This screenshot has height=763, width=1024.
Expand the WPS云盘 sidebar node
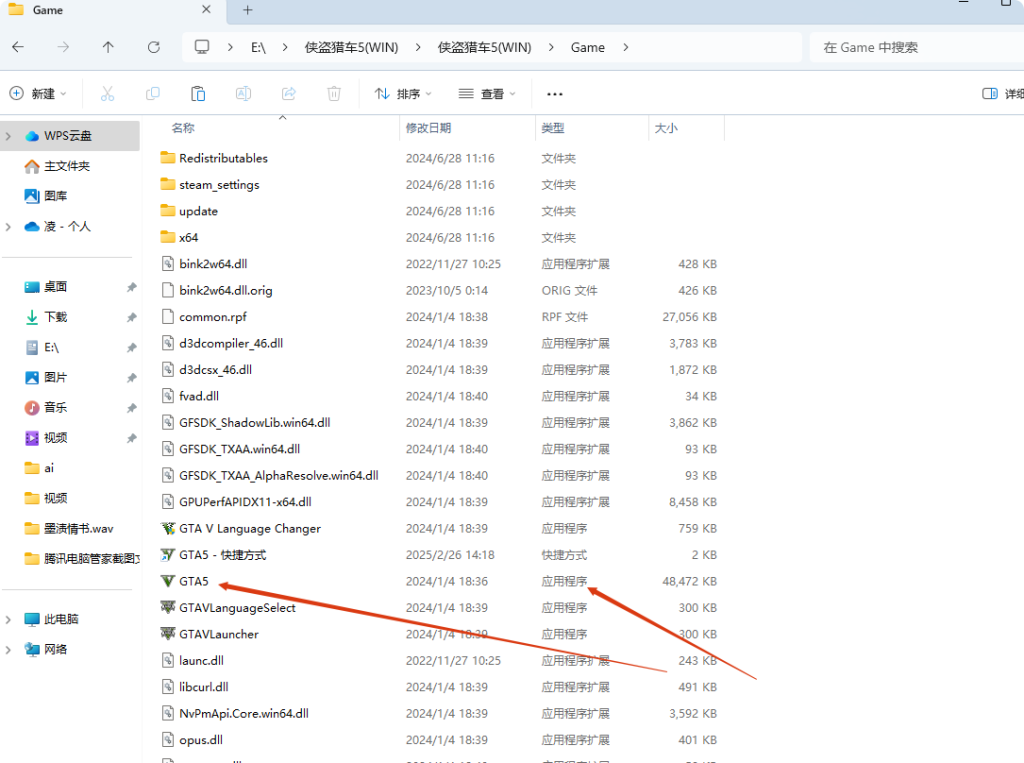[9, 136]
